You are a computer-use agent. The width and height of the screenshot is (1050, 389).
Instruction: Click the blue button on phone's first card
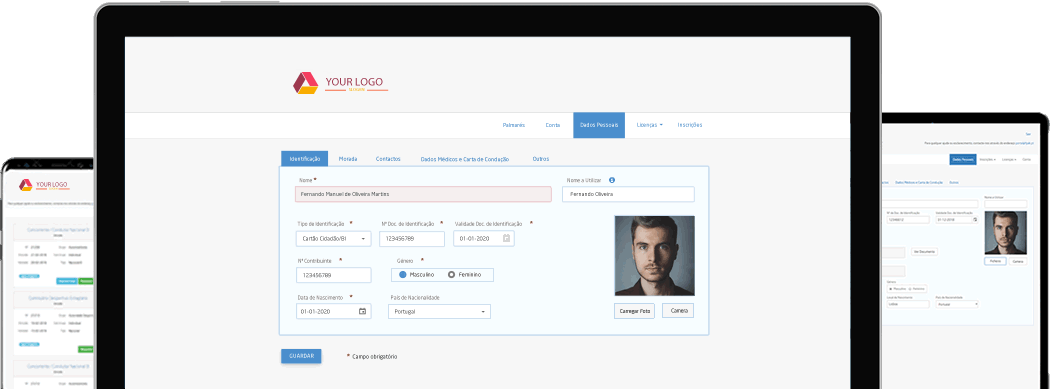coord(67,281)
